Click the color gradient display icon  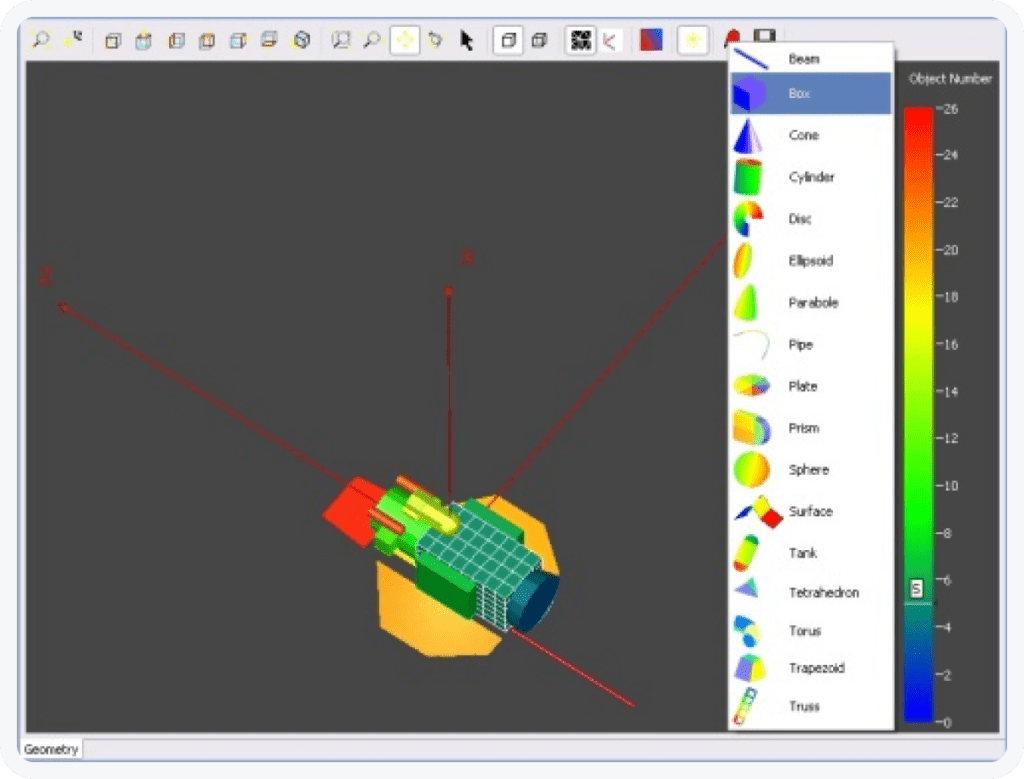[x=651, y=40]
